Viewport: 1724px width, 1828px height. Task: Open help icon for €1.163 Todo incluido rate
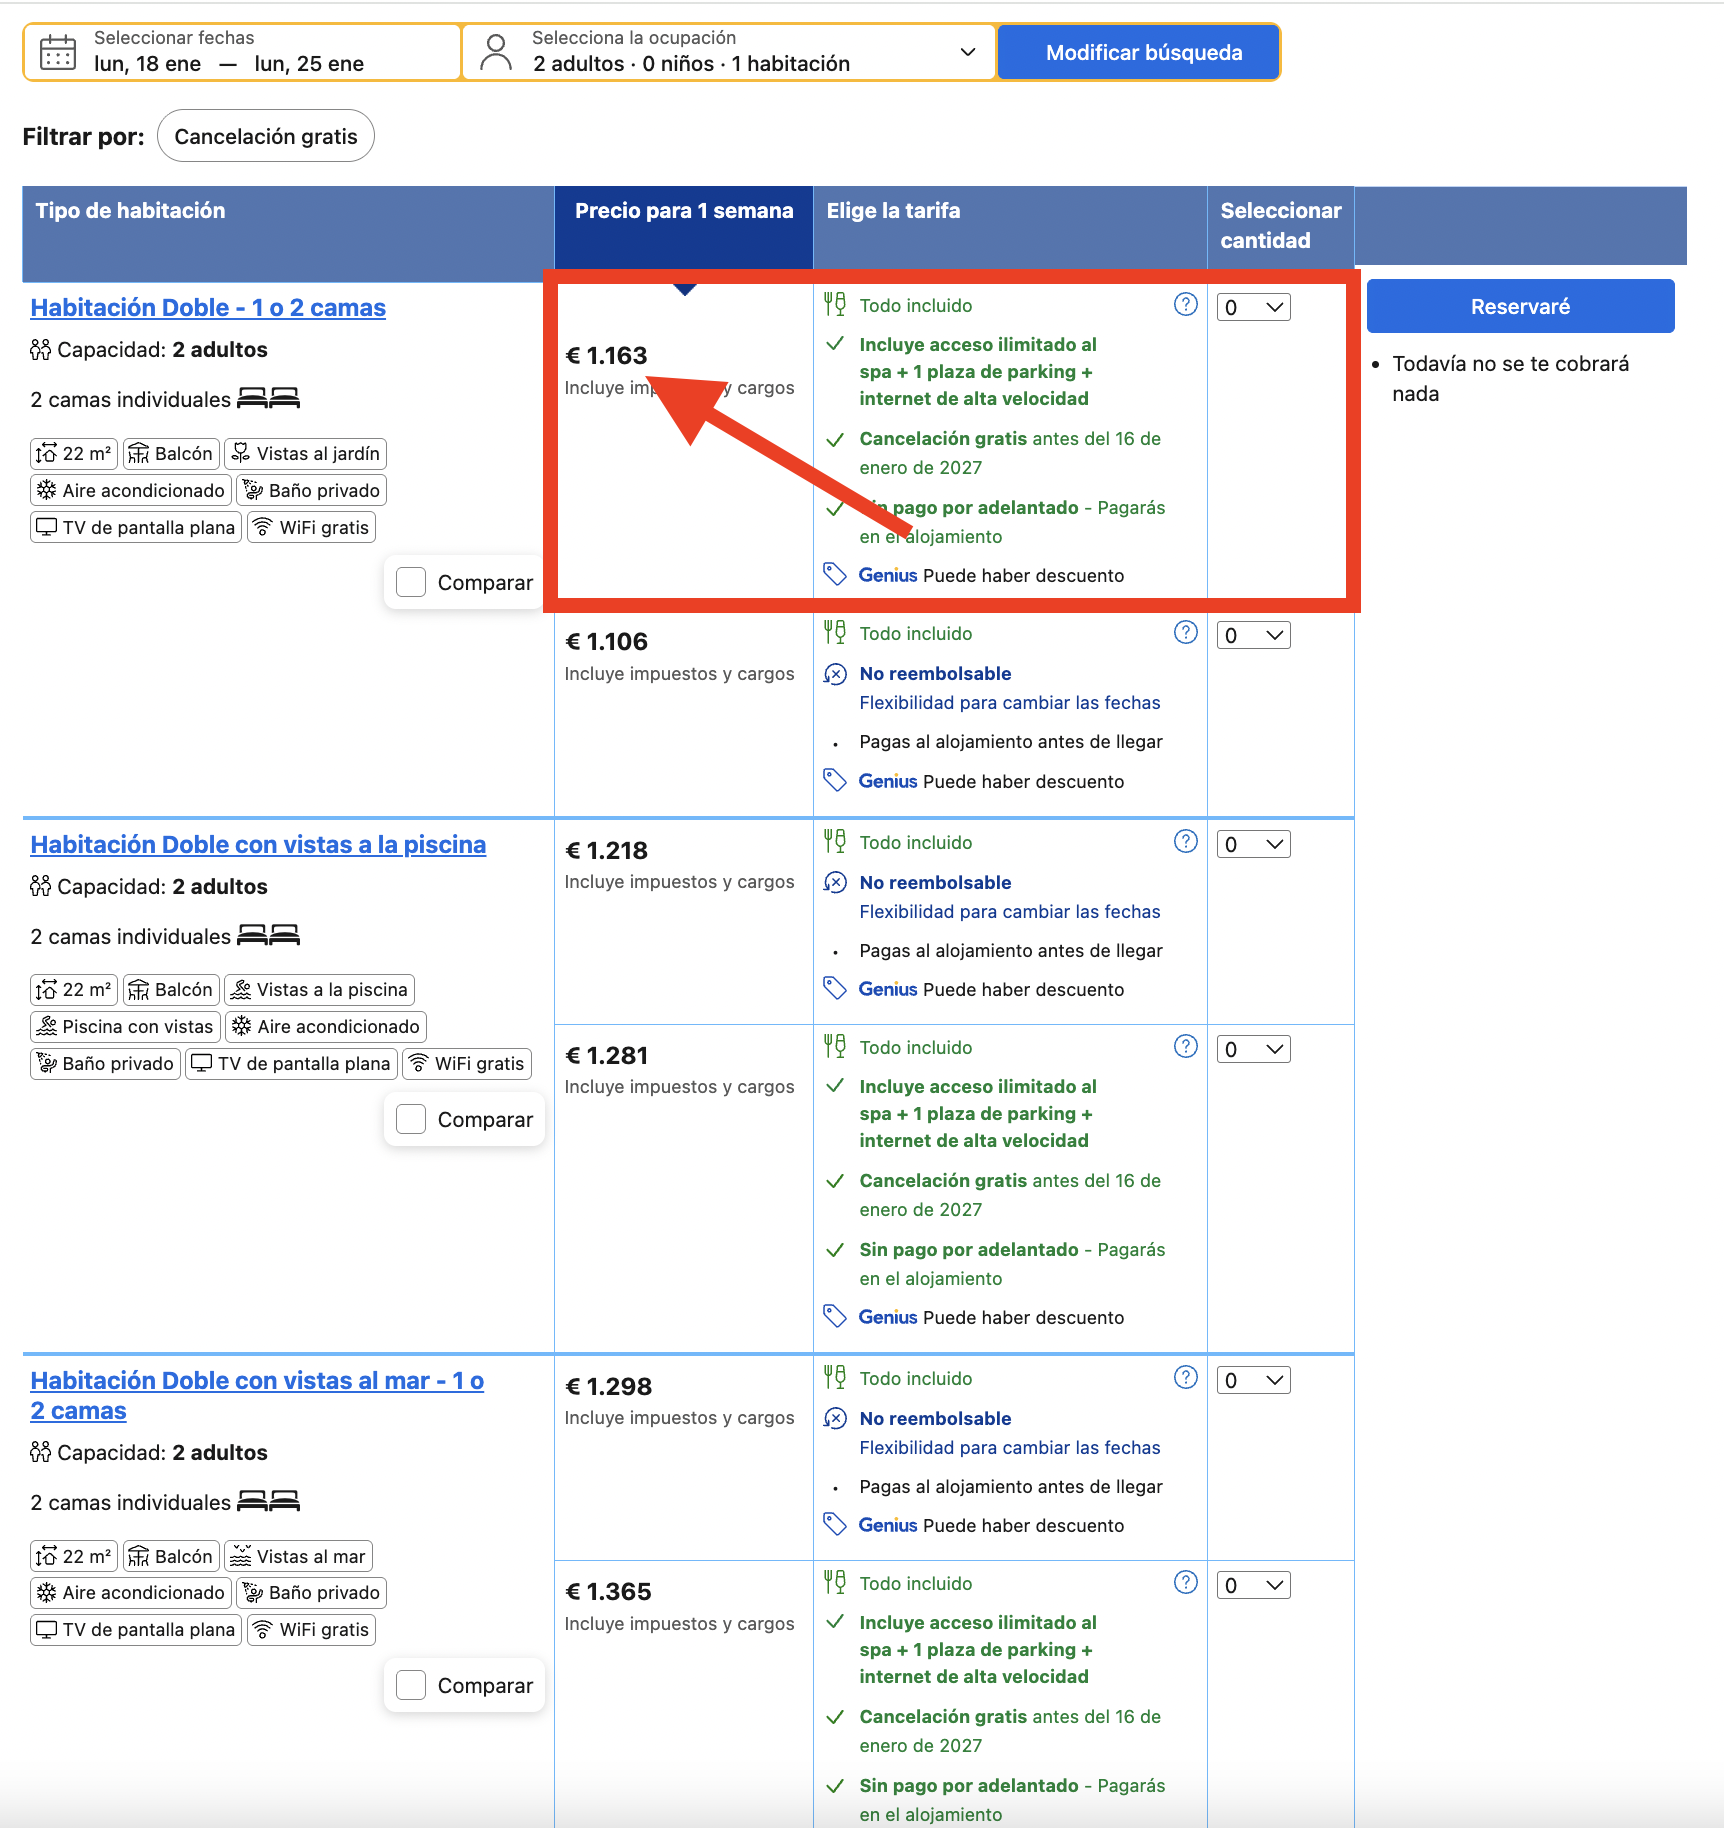pos(1185,304)
